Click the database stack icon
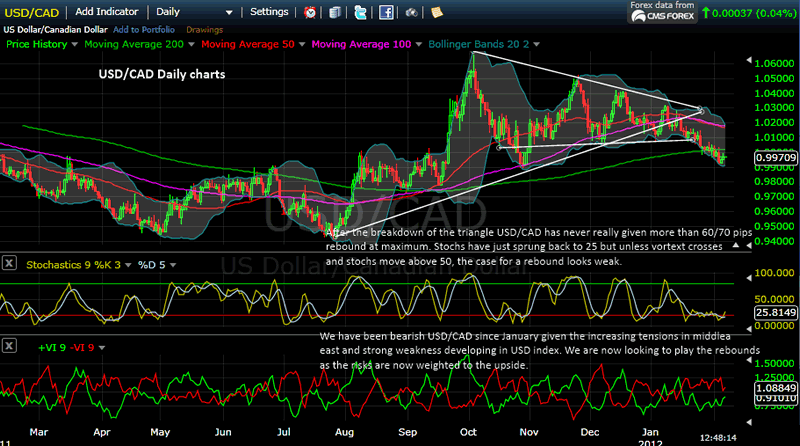Image resolution: width=800 pixels, height=446 pixels. point(333,13)
